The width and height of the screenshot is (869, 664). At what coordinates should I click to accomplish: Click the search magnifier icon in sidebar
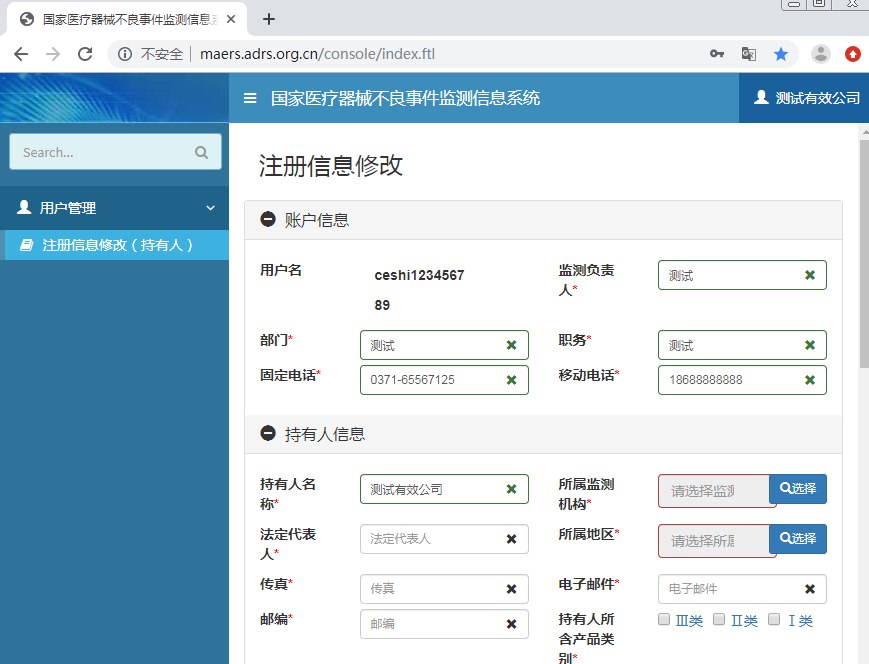tap(201, 152)
